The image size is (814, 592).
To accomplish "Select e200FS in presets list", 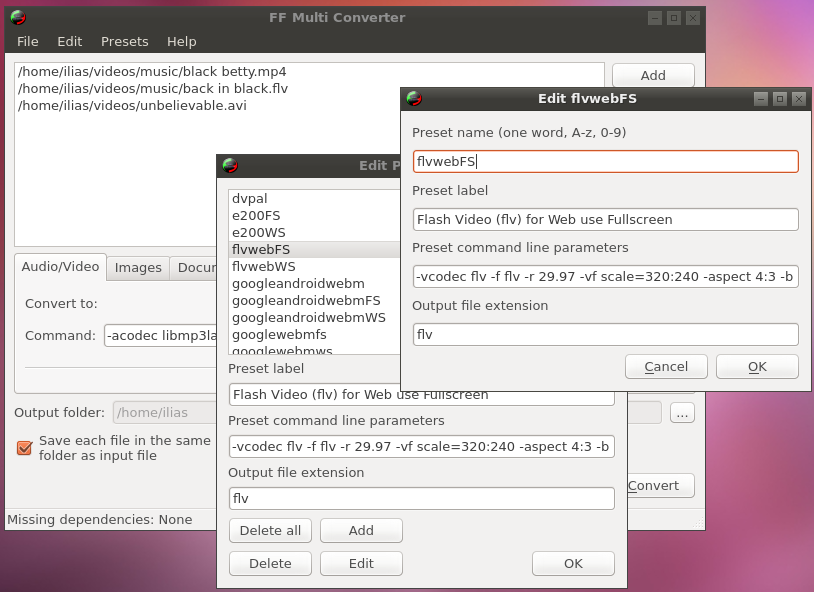I will (314, 216).
